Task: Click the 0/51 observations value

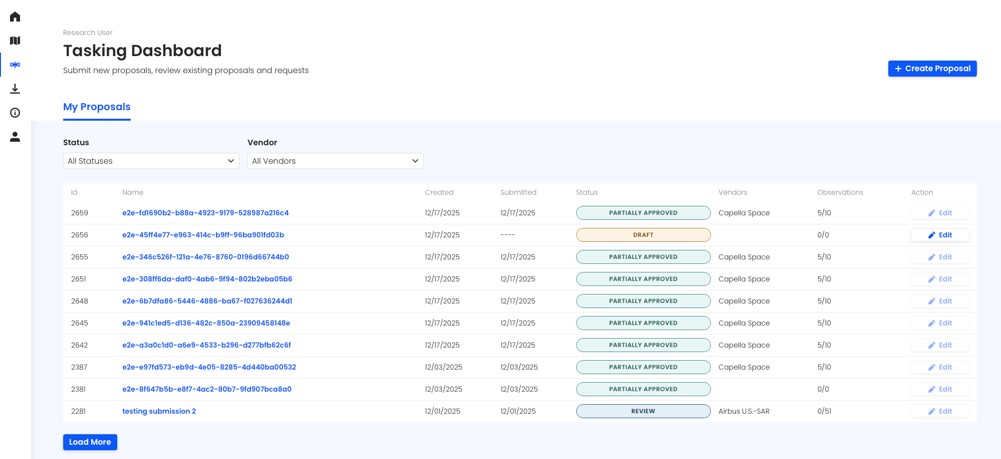Action: pyautogui.click(x=824, y=411)
